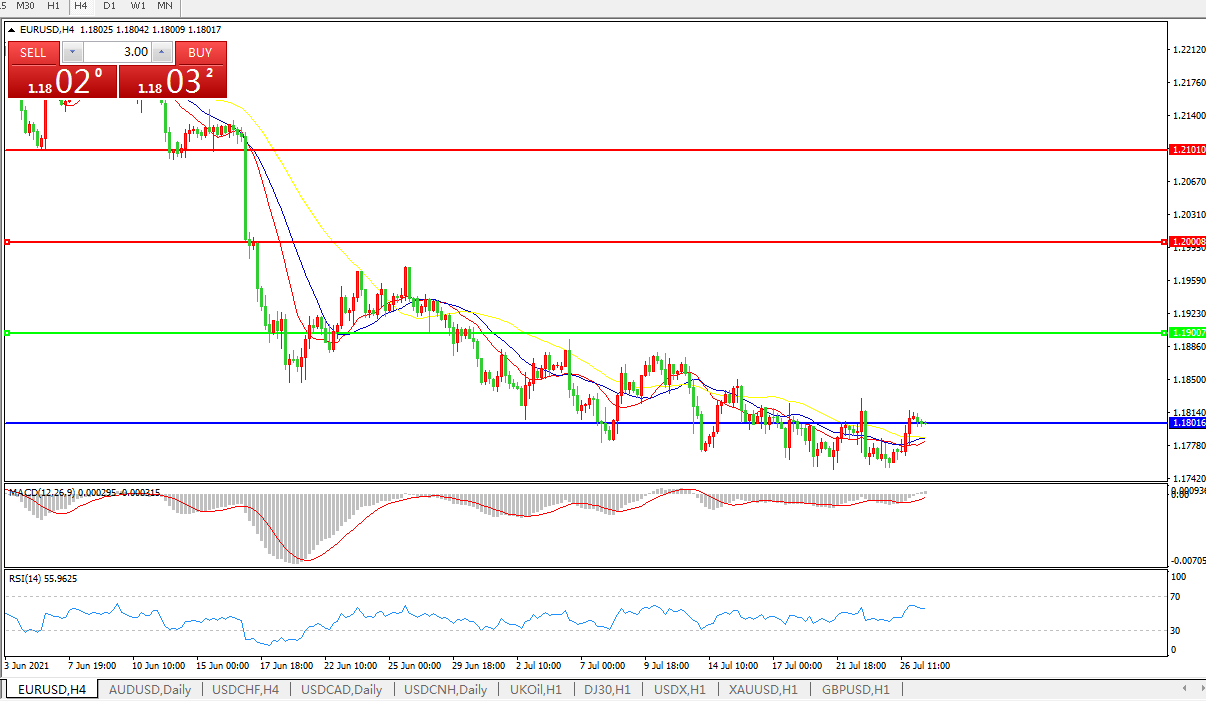This screenshot has width=1206, height=701.
Task: Open the AUDUSD,Daily chart tab
Action: [x=150, y=690]
